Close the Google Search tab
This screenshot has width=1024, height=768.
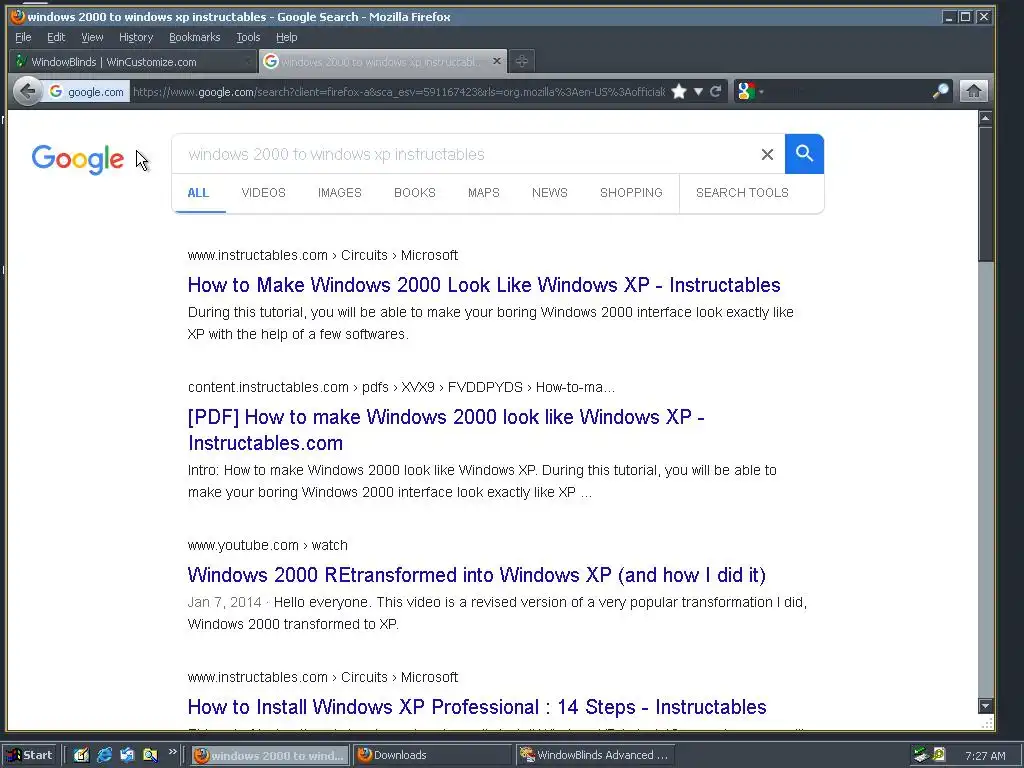(497, 61)
